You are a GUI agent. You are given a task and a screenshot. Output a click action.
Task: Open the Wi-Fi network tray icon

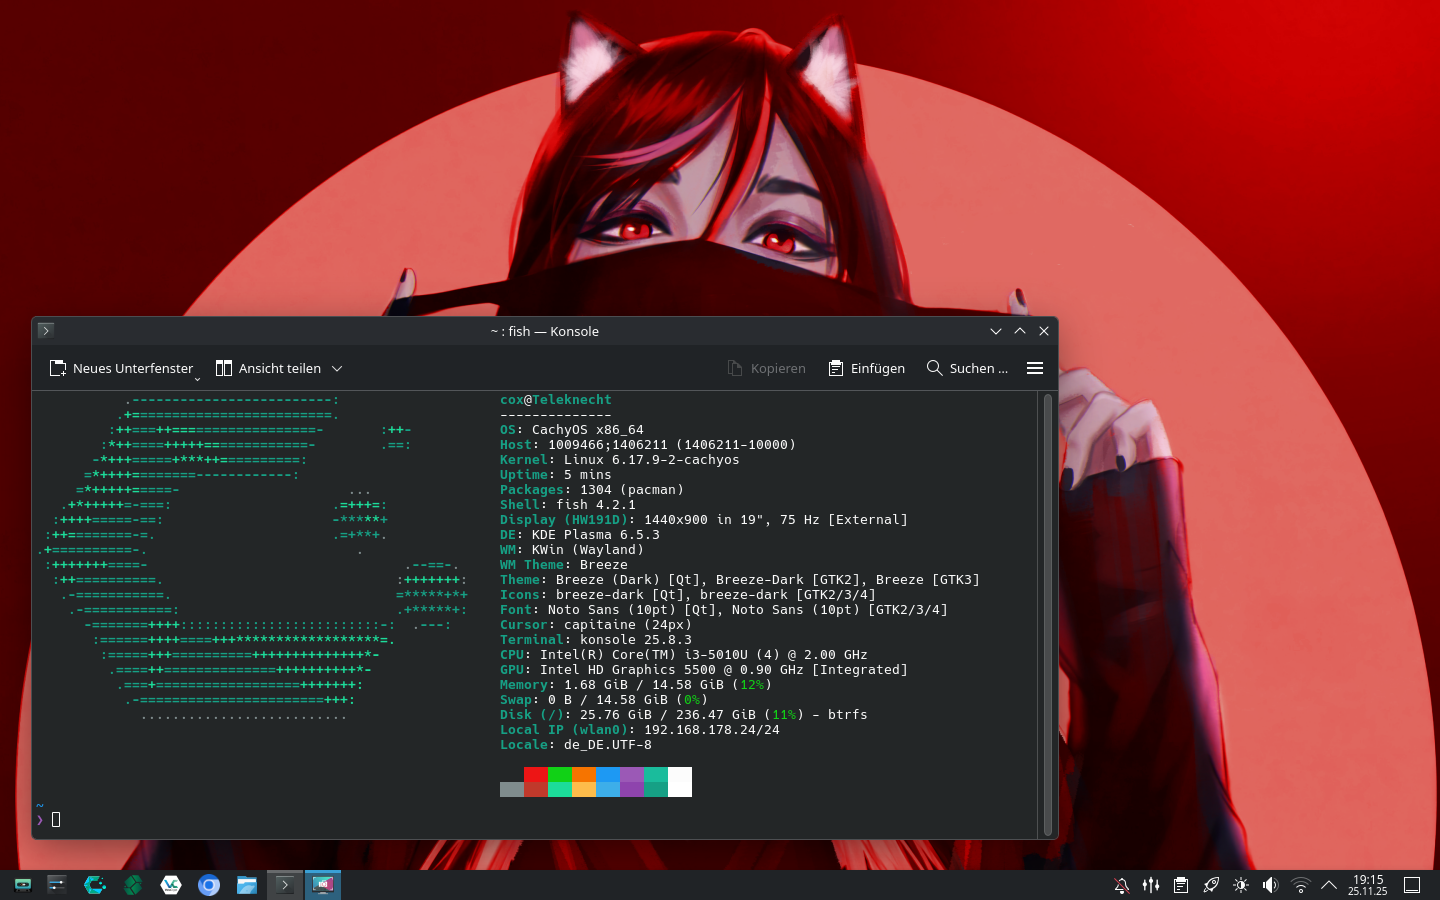click(x=1300, y=885)
